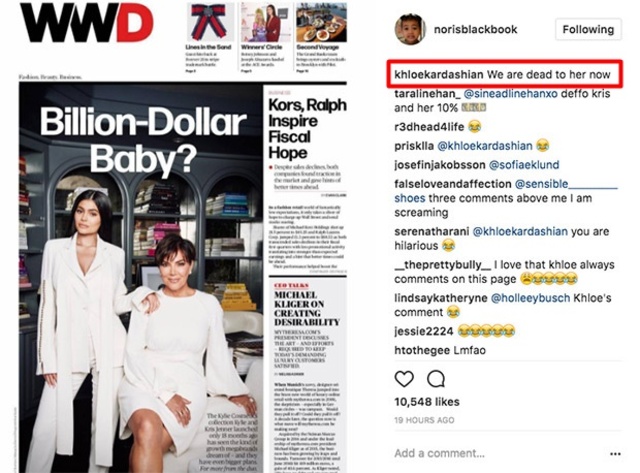
Task: Open the 19 hours ago timestamp
Action: (424, 420)
